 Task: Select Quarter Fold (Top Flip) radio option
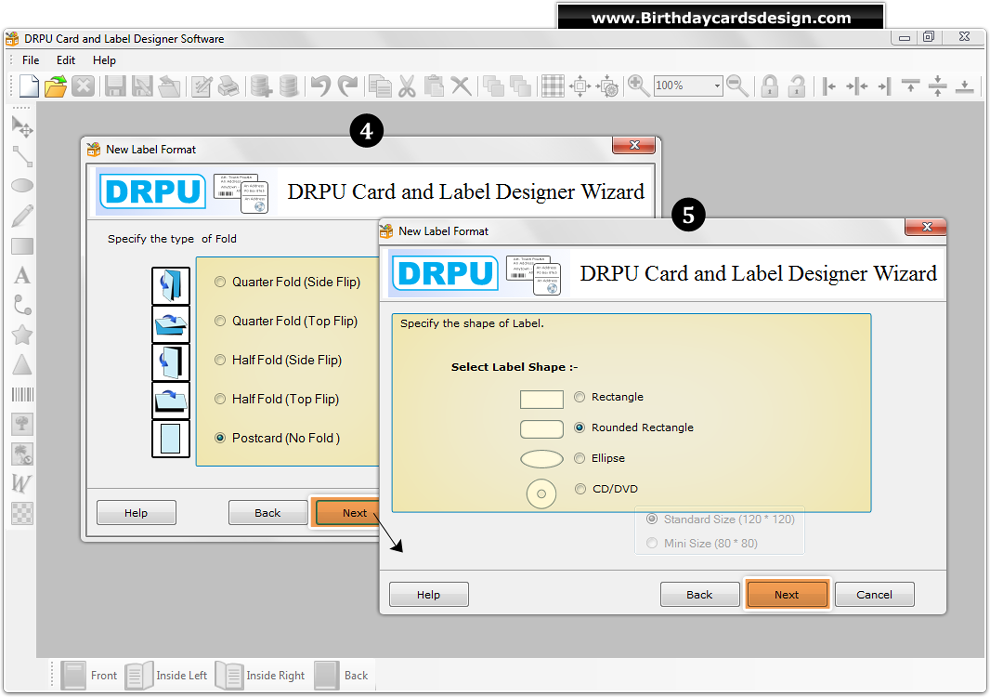tap(220, 321)
